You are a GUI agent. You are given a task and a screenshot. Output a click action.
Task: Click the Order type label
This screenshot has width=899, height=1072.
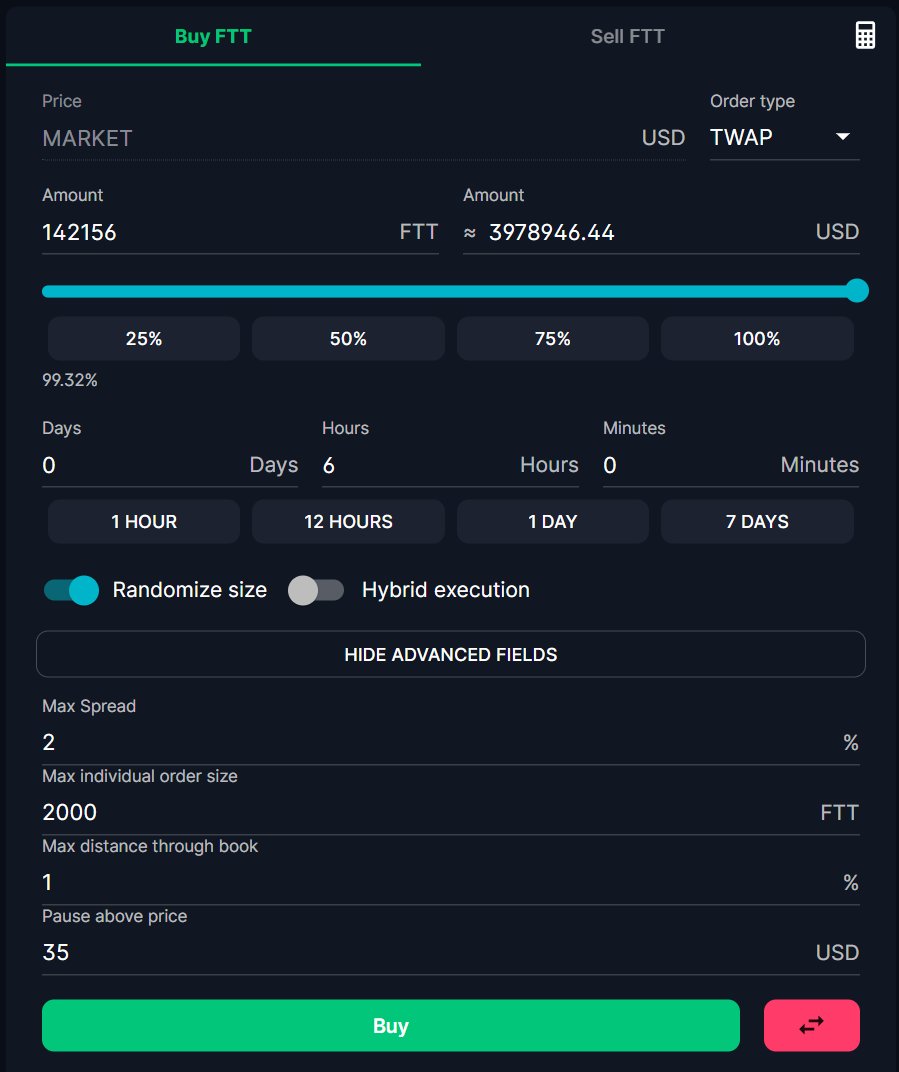pyautogui.click(x=752, y=101)
